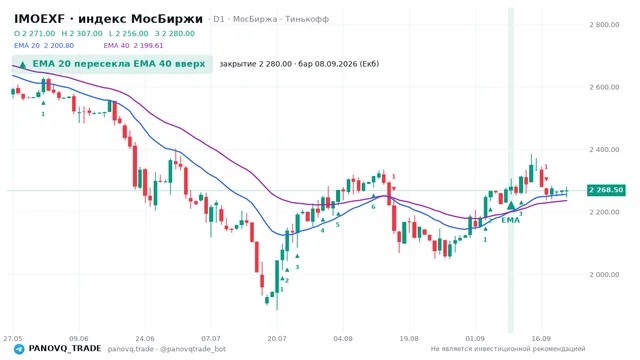The height and width of the screenshot is (360, 640).
Task: Open the 'panovq.trade · @panovqtrade_bot' link
Action: click(x=167, y=349)
